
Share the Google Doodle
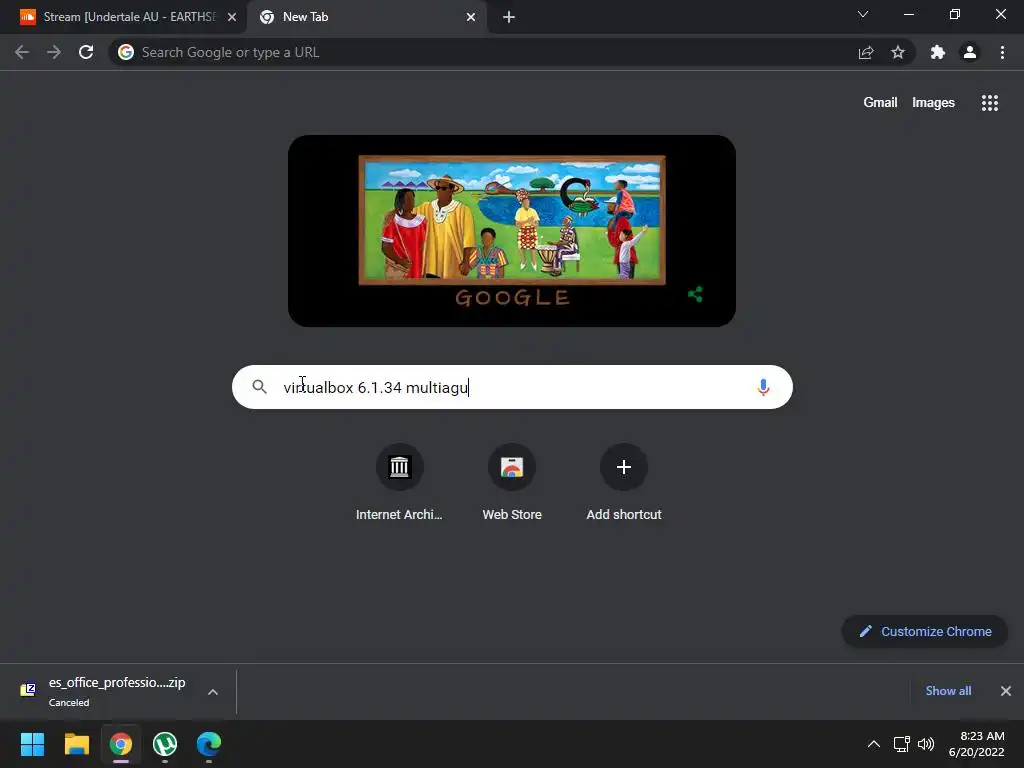696,294
